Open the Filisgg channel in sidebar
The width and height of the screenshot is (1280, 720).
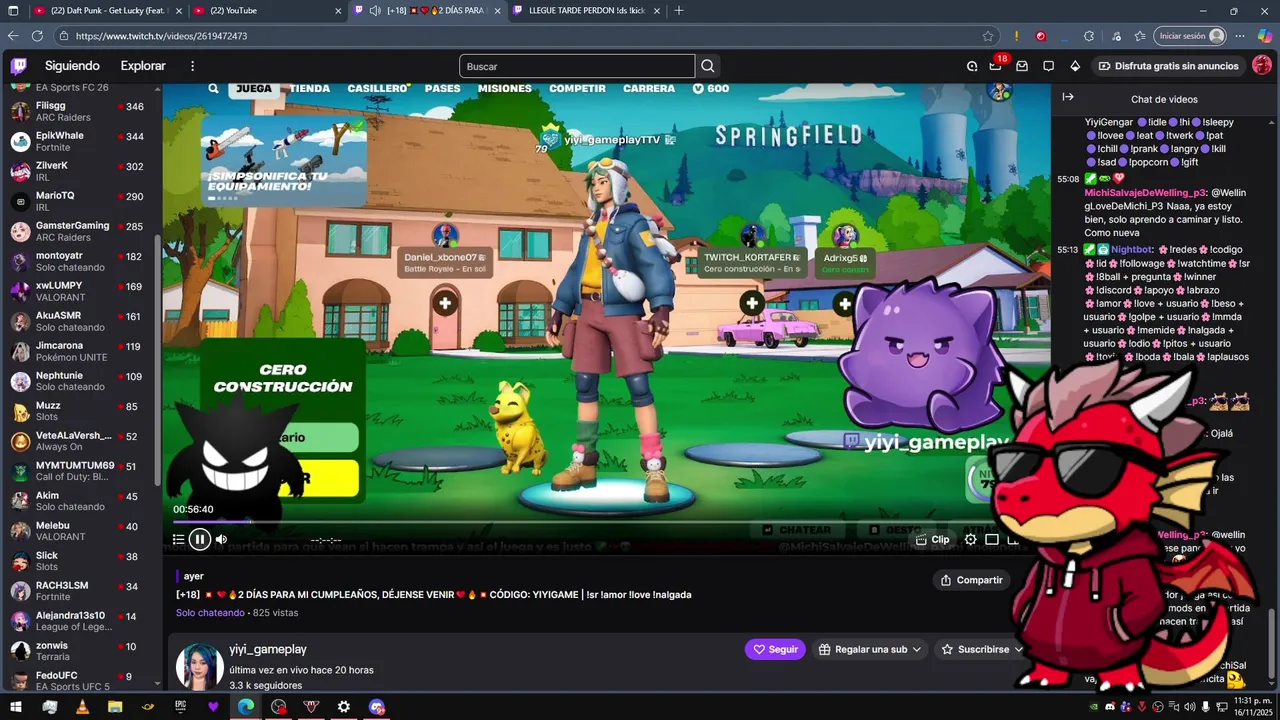pyautogui.click(x=80, y=111)
